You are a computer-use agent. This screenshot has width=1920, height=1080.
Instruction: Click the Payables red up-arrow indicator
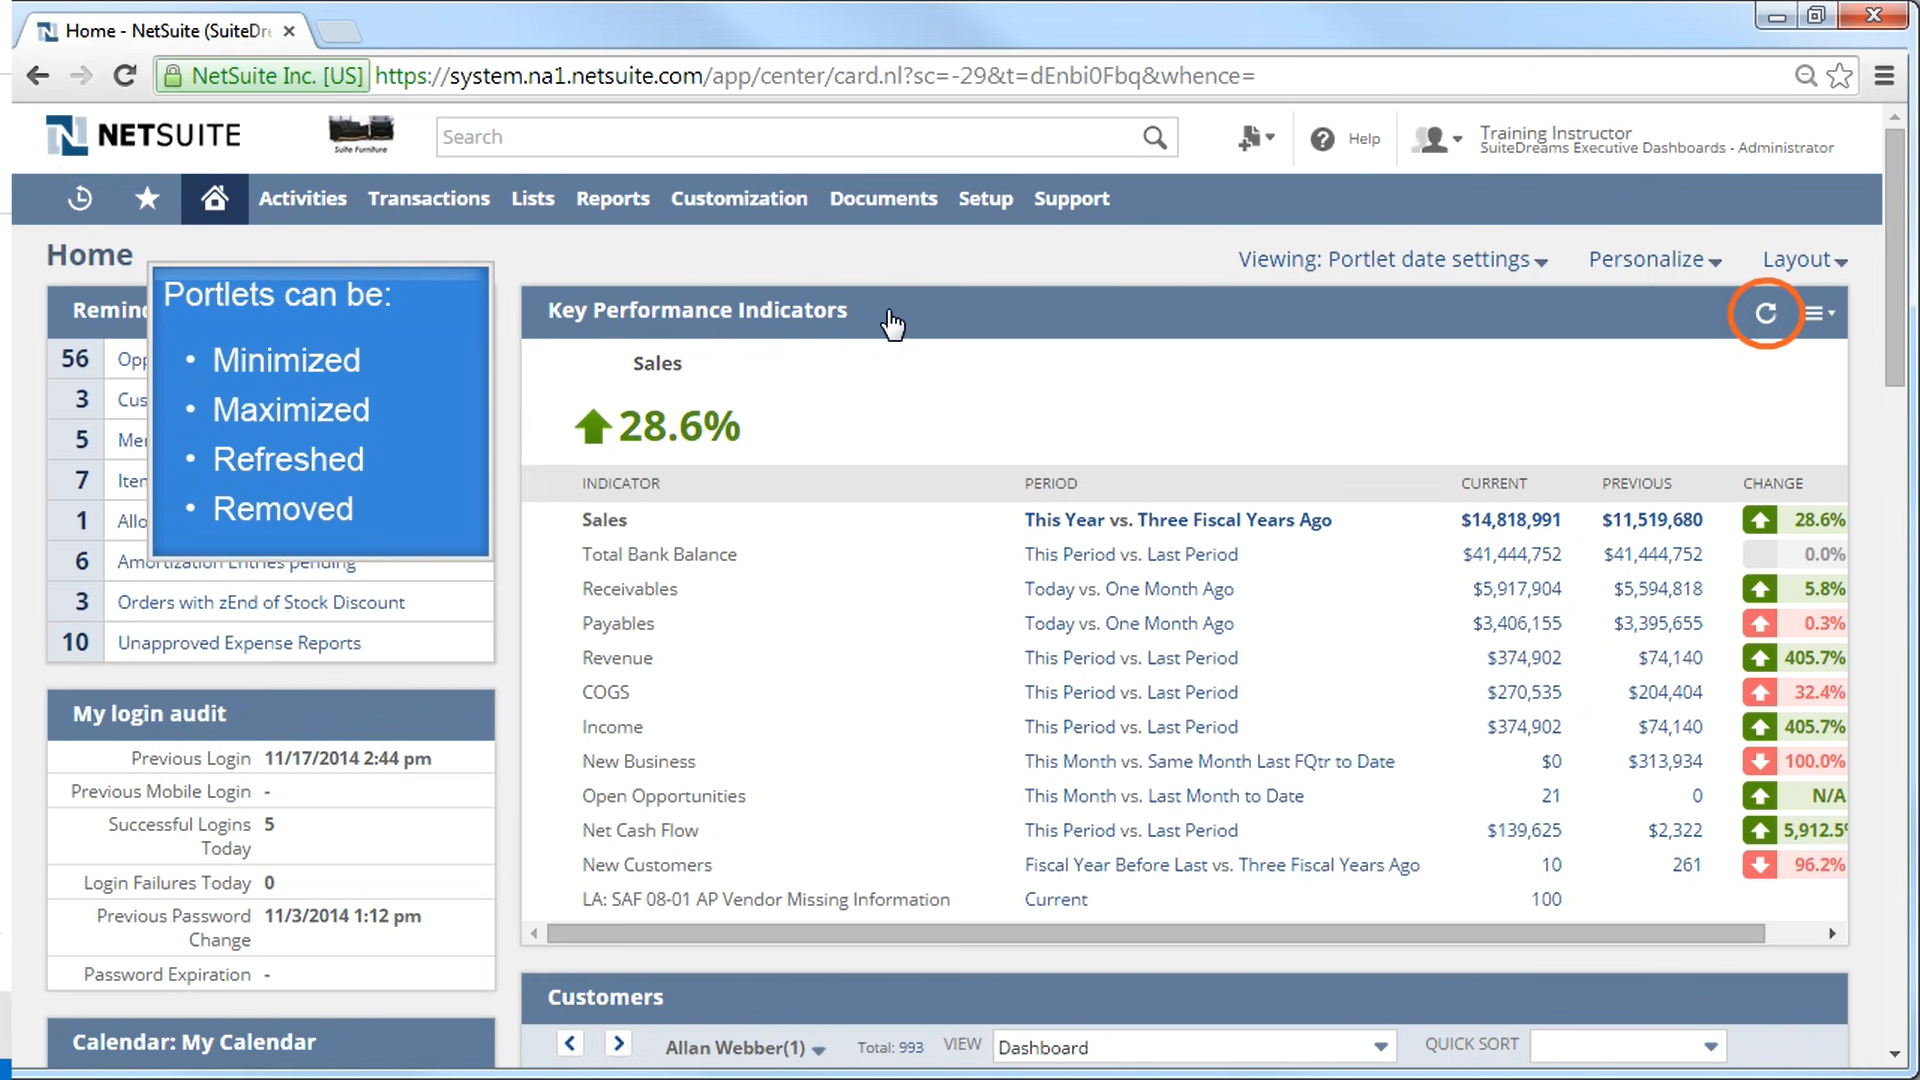[1760, 624]
